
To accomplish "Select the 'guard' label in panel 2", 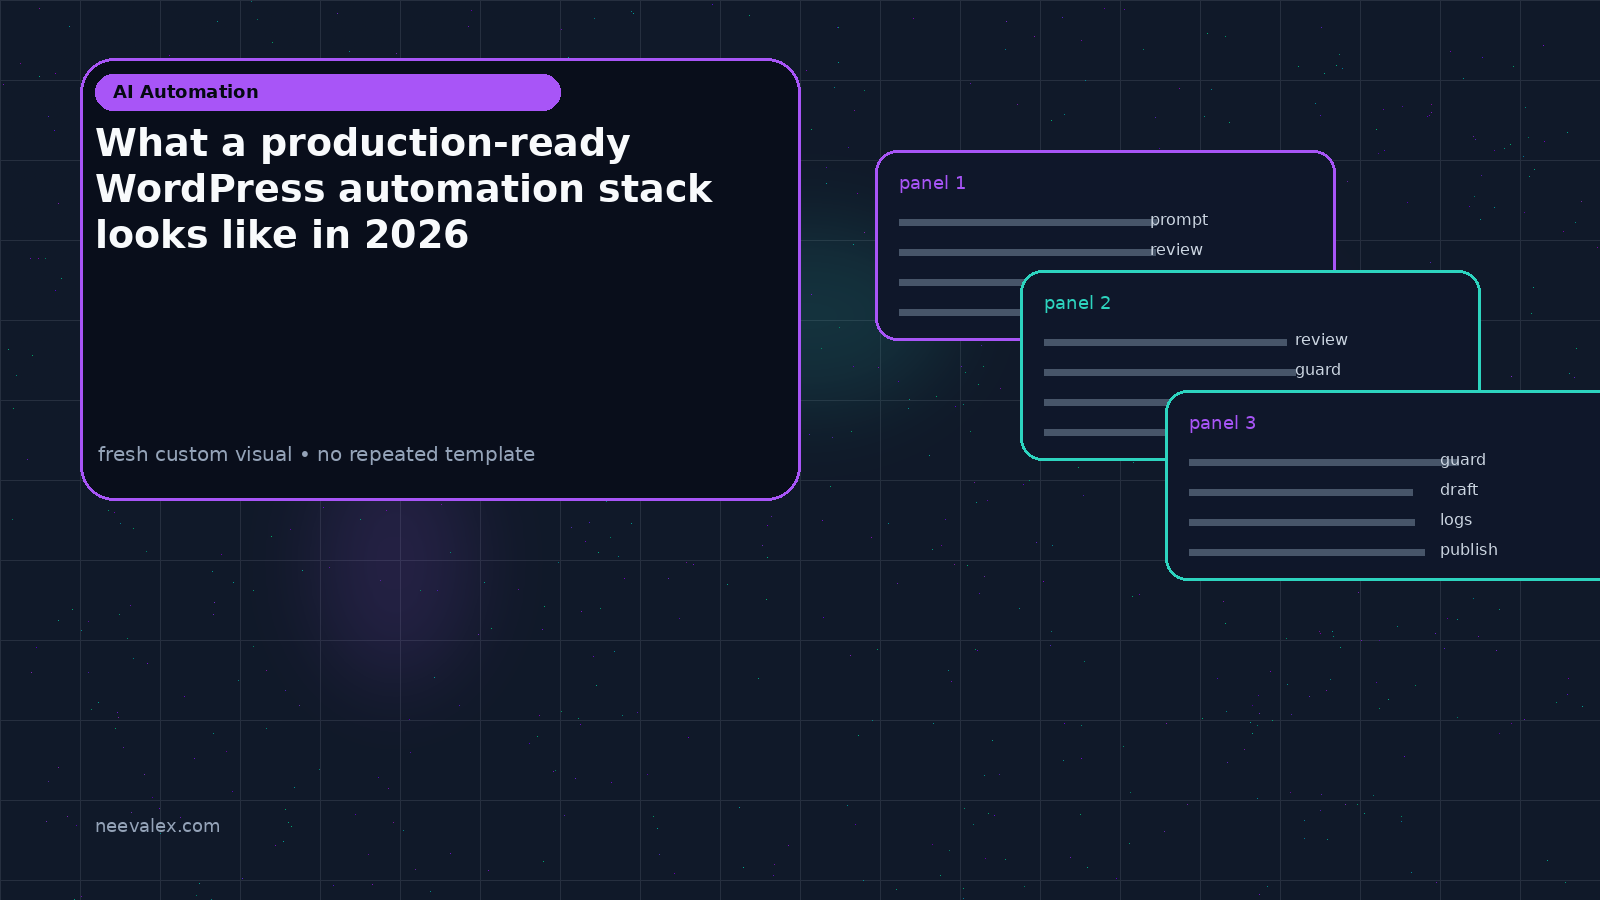I will point(1318,370).
